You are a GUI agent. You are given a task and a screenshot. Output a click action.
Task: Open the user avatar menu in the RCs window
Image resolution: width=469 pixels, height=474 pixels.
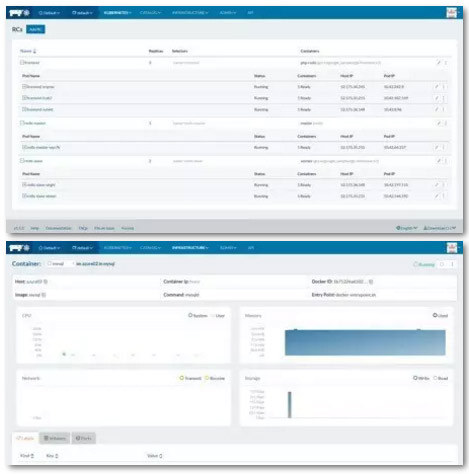[452, 13]
